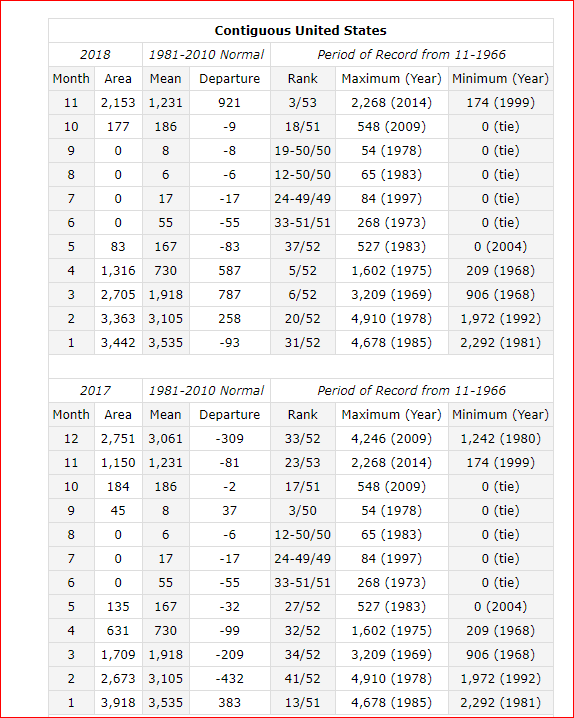574x718 pixels.
Task: Select 2017 September rank 3/50
Action: [x=303, y=511]
